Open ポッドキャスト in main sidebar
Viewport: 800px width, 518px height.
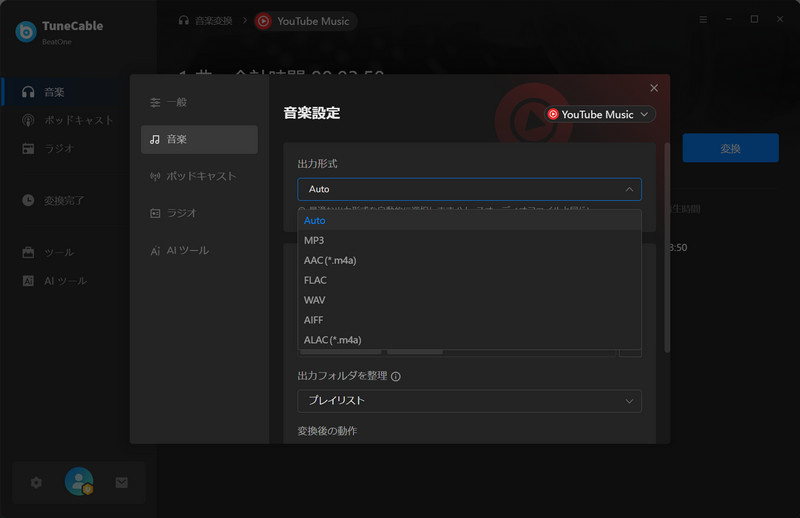(x=66, y=120)
